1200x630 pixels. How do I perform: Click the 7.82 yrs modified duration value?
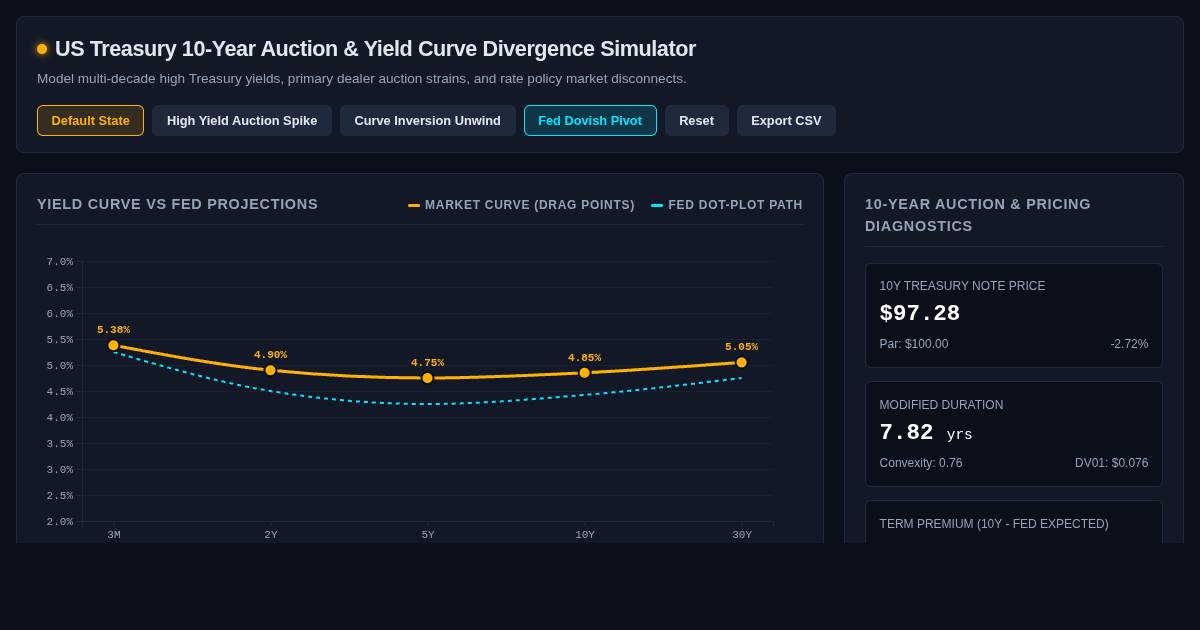(x=926, y=433)
